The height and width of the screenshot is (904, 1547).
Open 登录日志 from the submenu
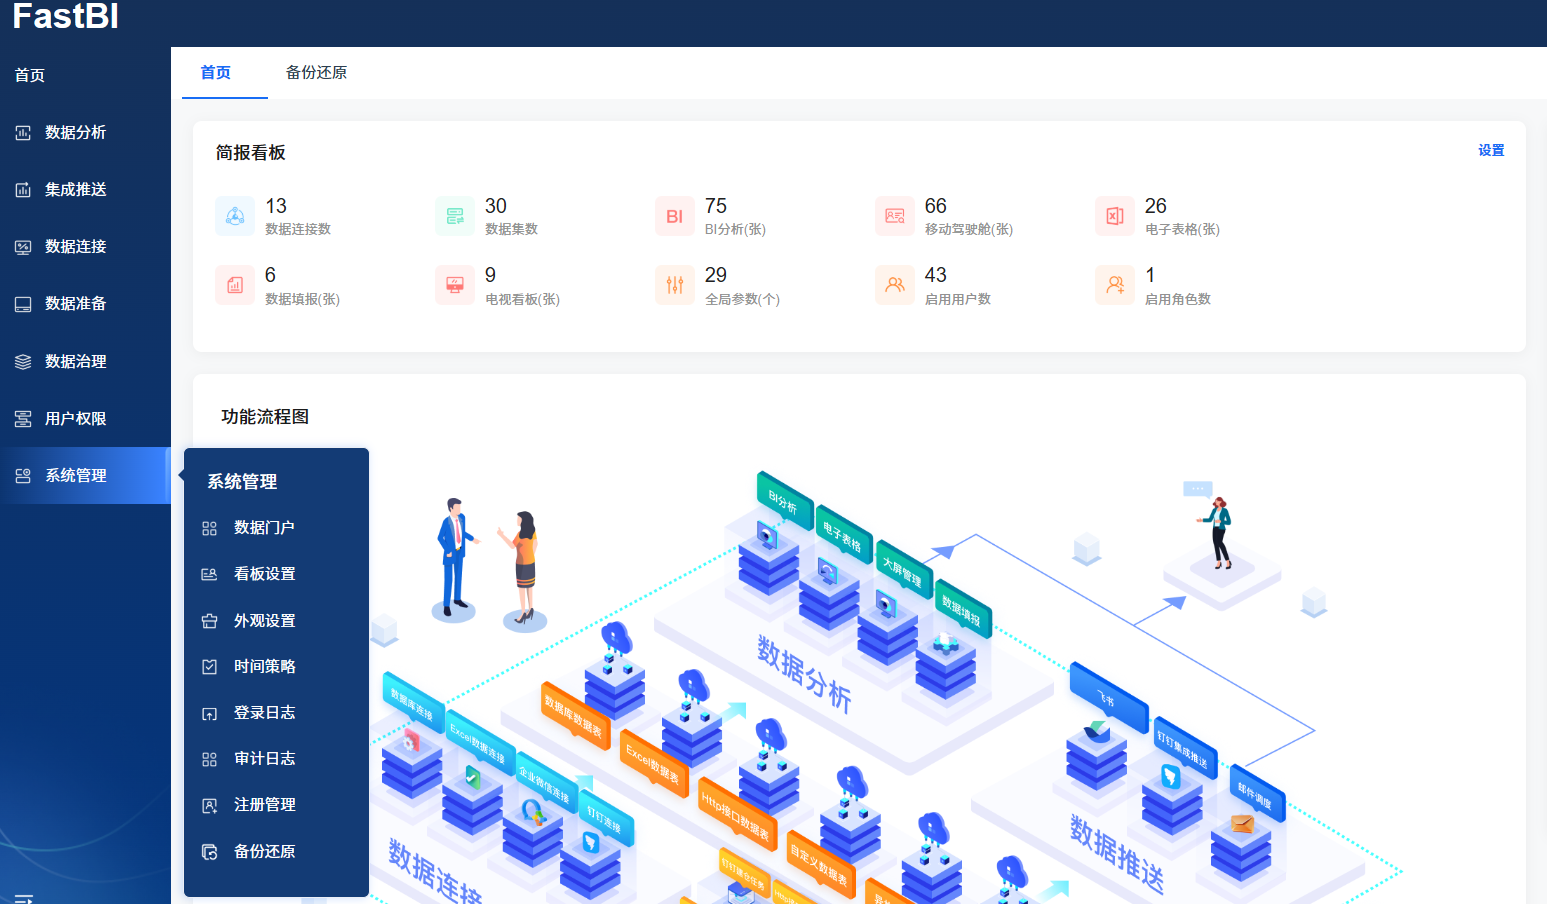[264, 713]
